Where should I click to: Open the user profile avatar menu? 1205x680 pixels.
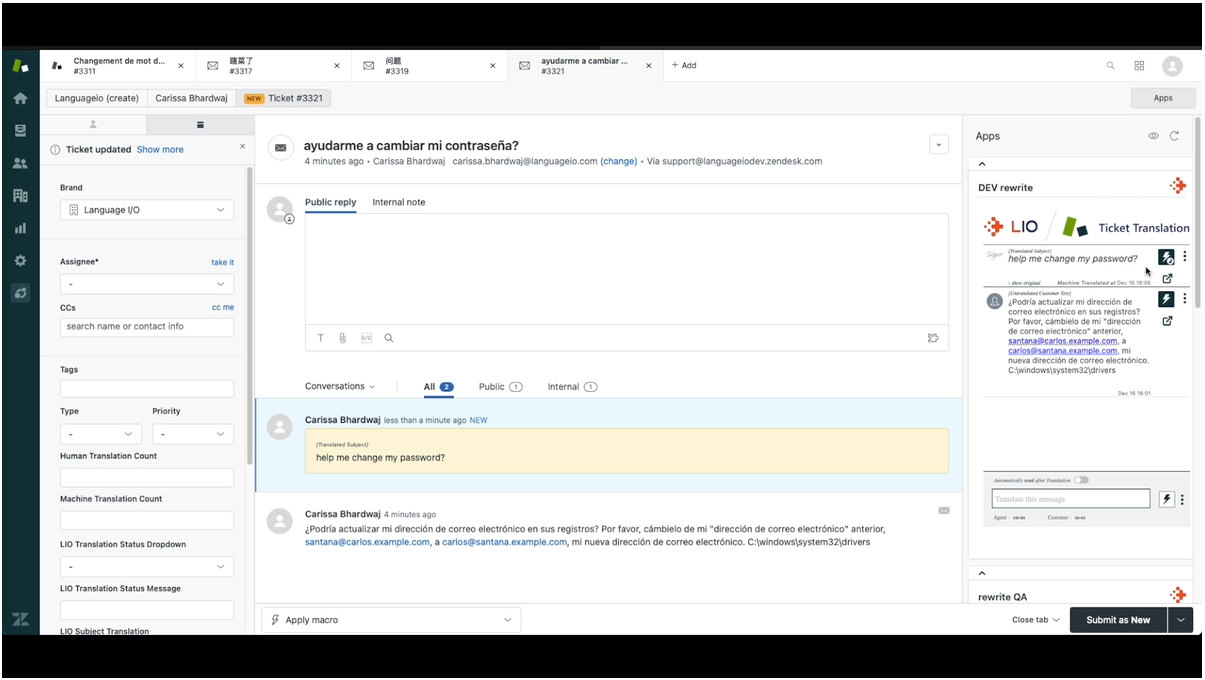tap(1172, 65)
